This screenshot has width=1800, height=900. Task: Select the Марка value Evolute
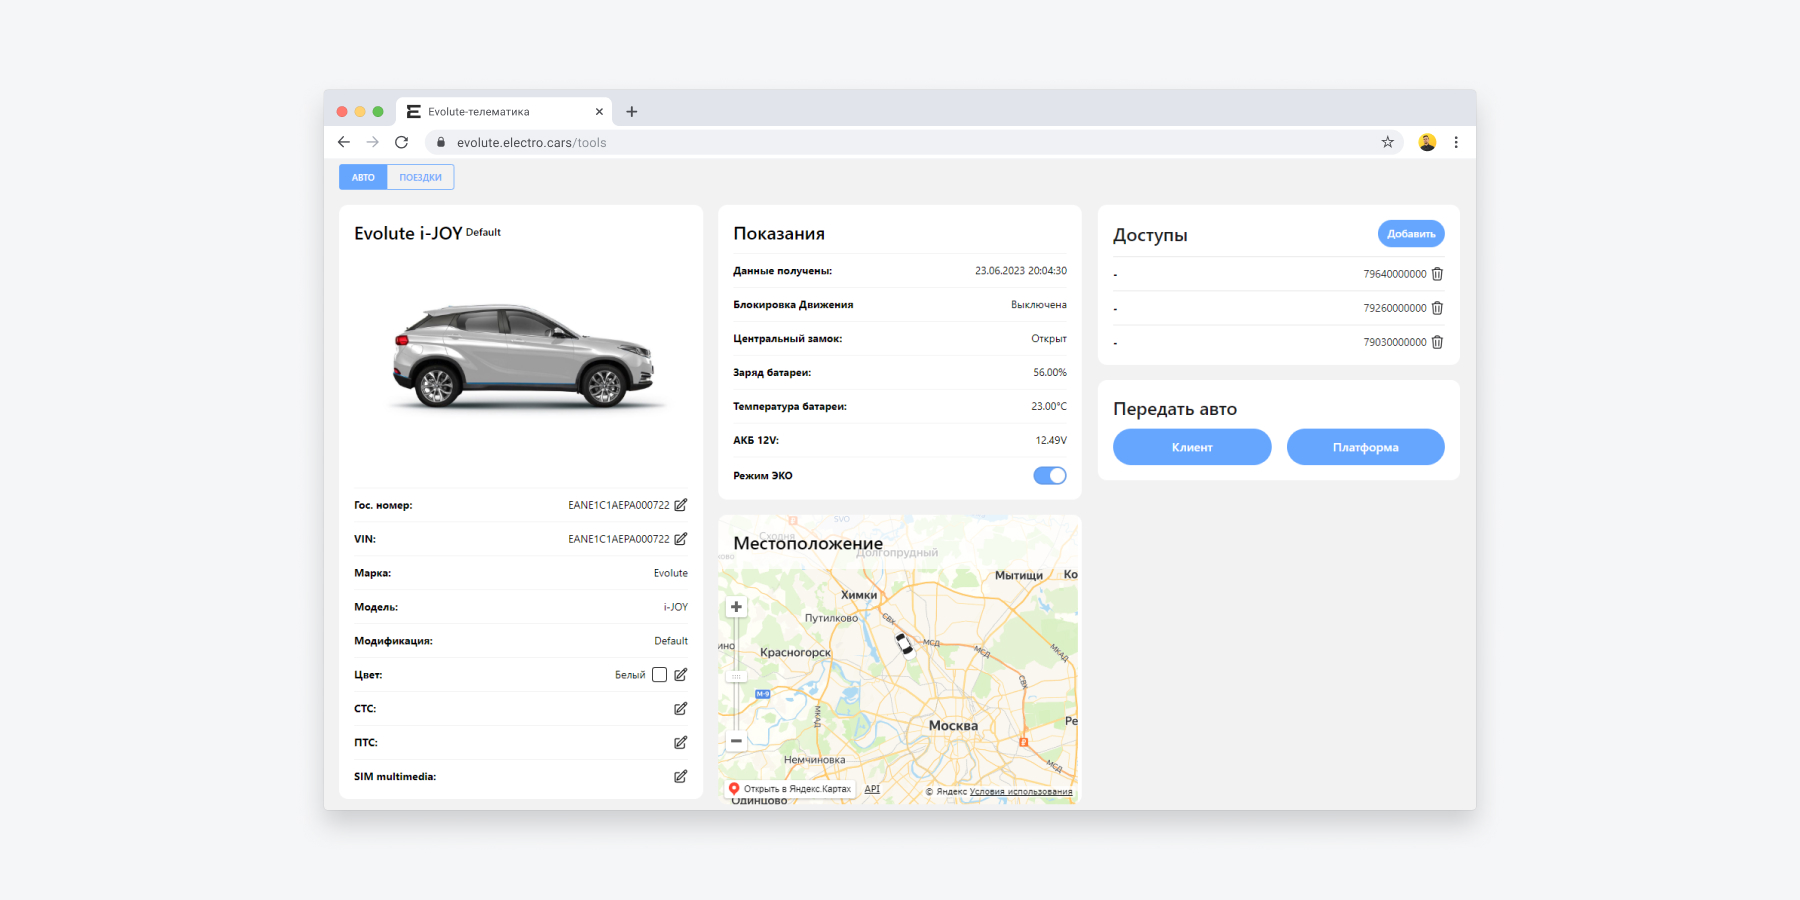(x=671, y=573)
